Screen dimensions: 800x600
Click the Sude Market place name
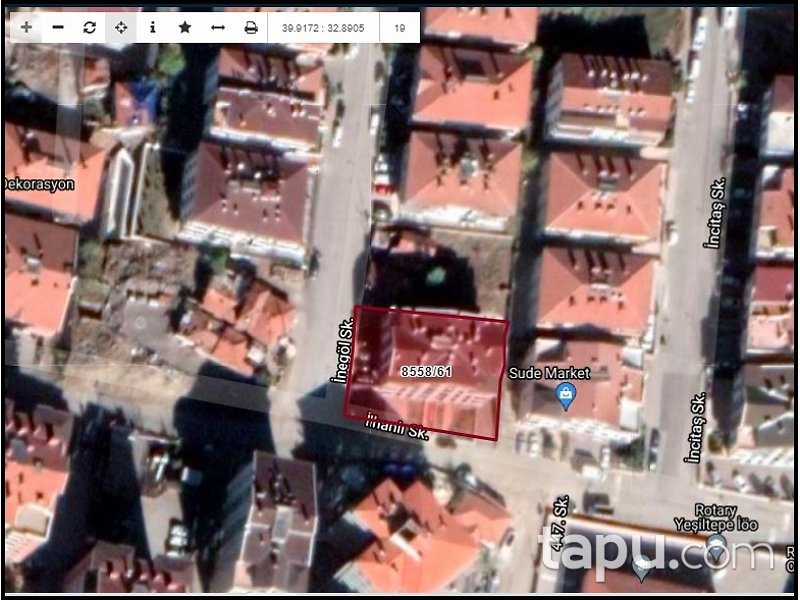[x=550, y=374]
